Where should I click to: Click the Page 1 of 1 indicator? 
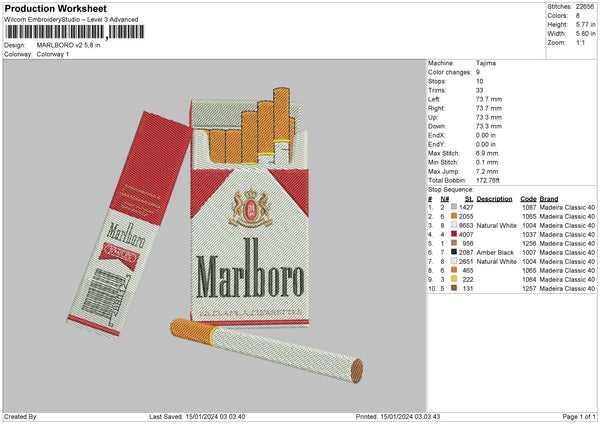[x=579, y=416]
